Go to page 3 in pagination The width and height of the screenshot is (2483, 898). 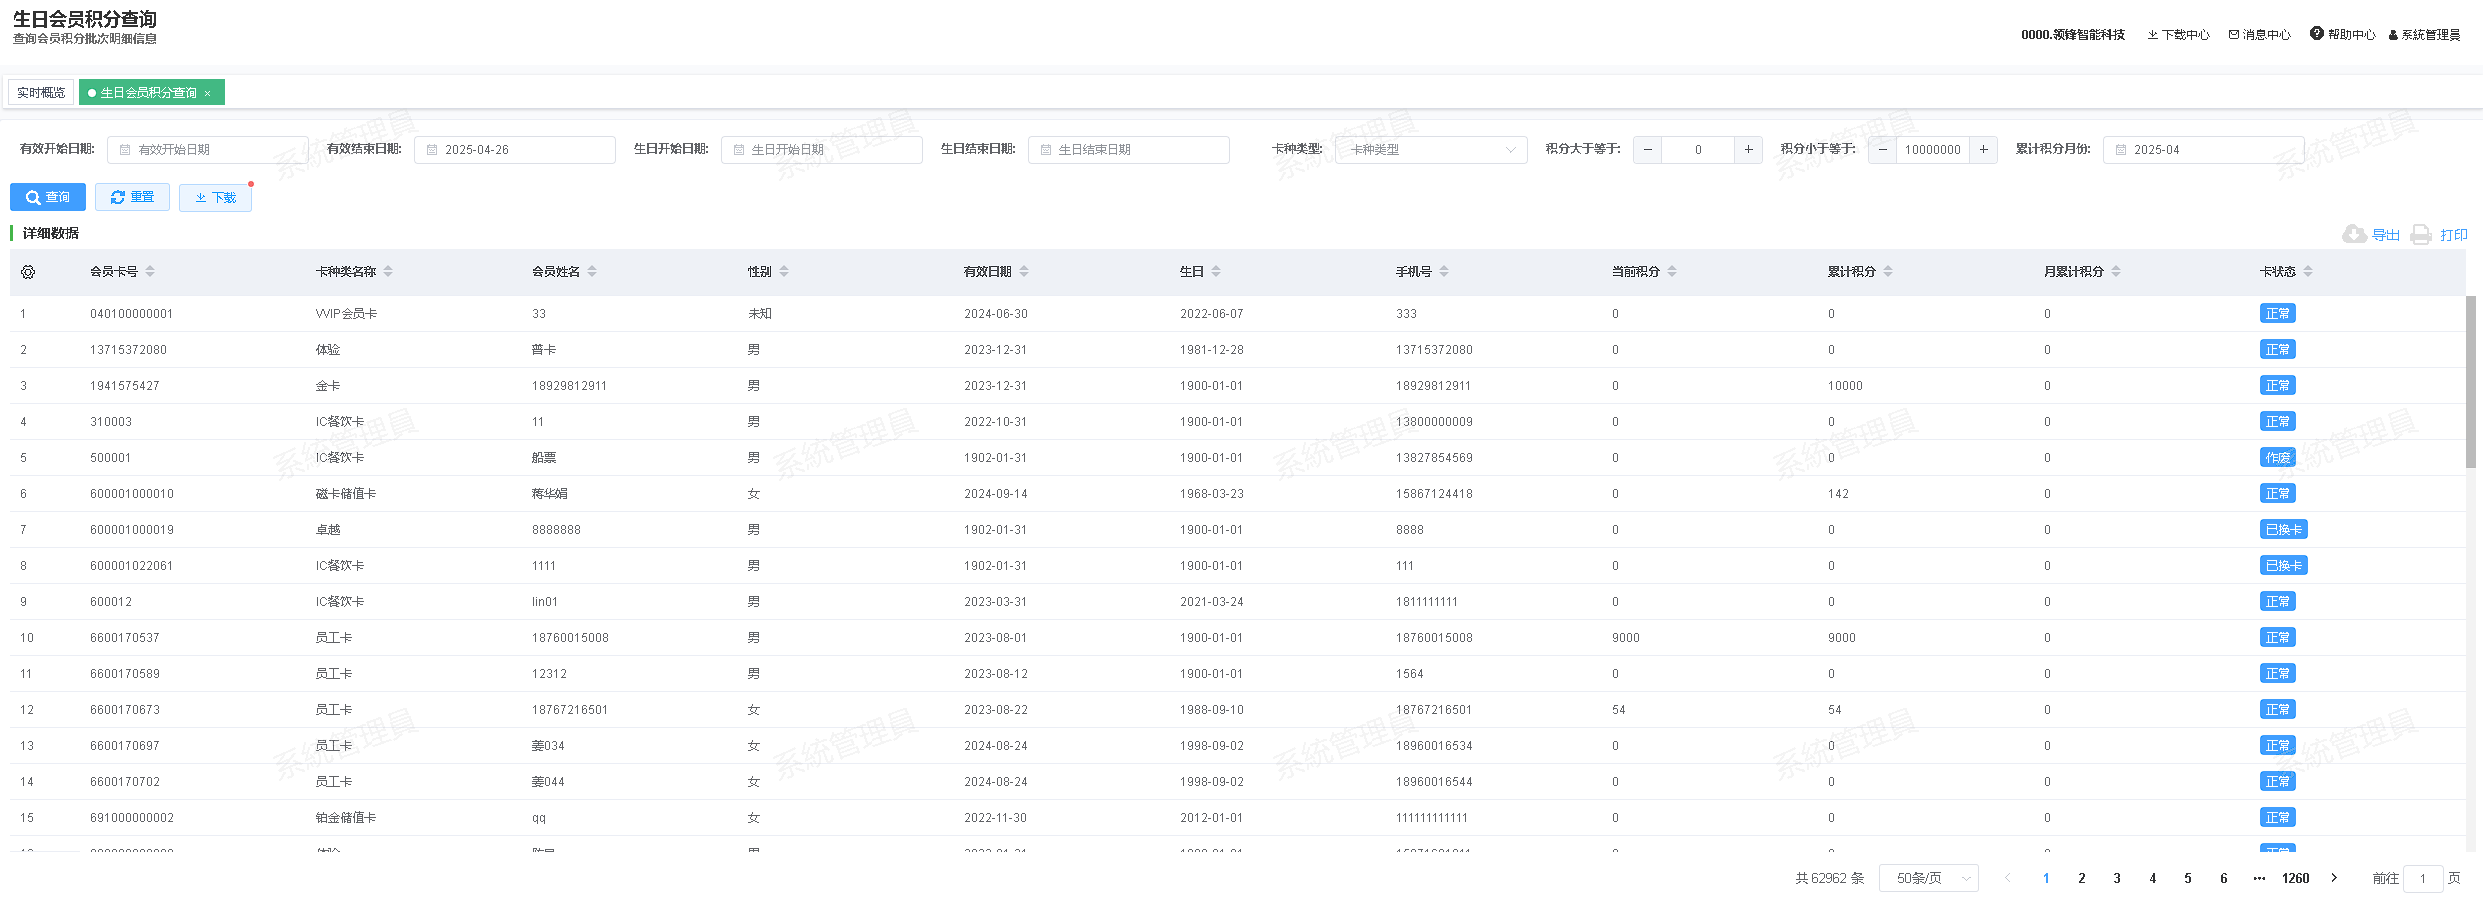point(2117,878)
